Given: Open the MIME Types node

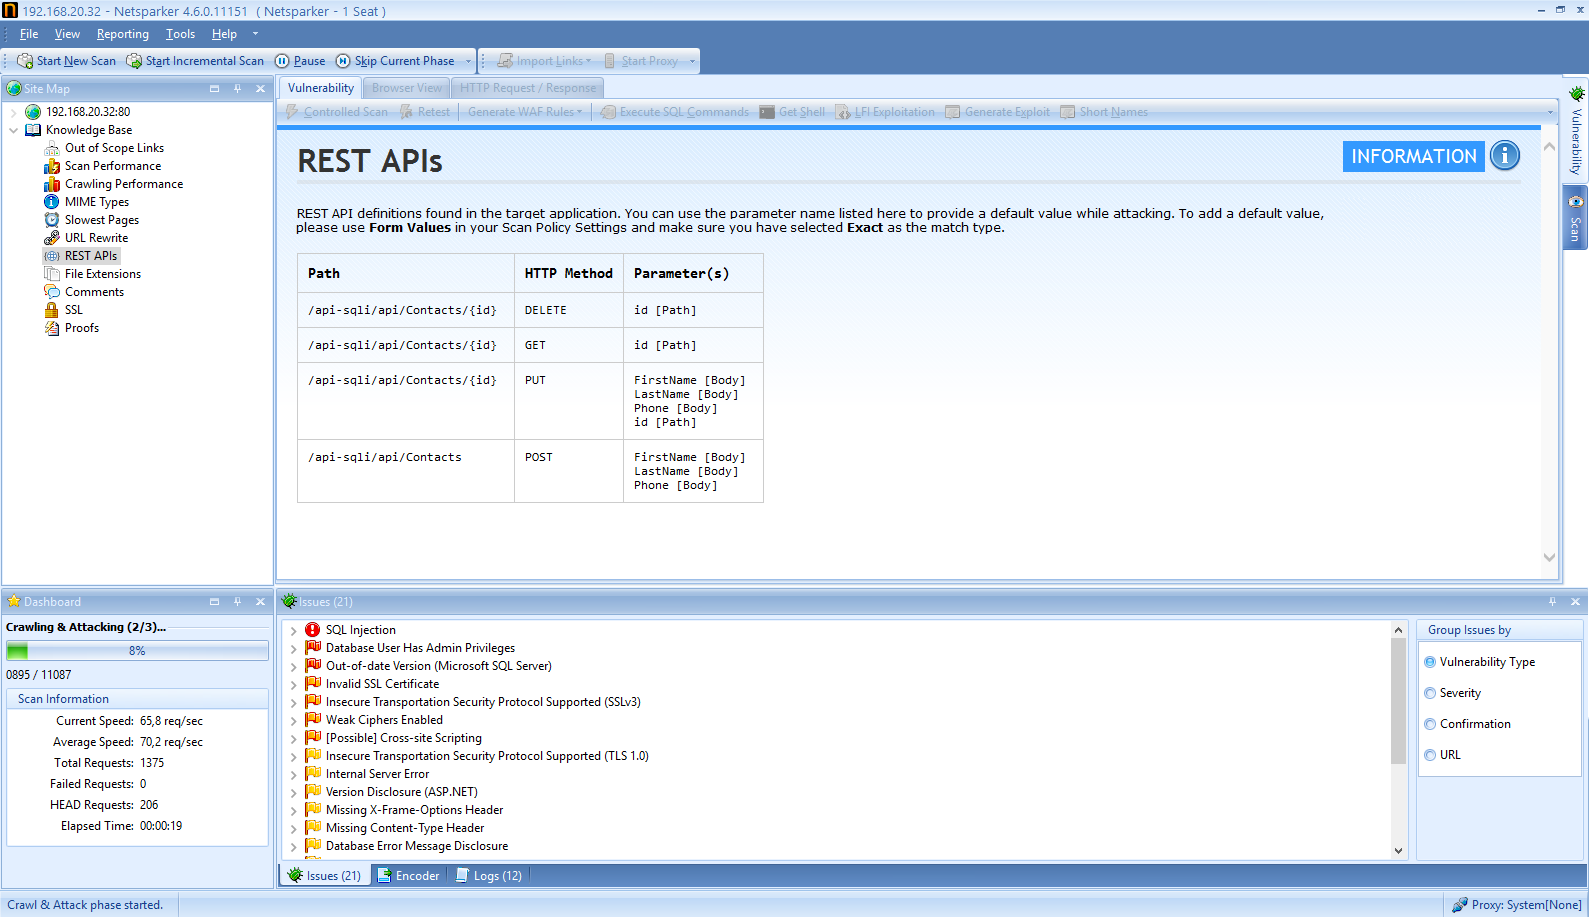Looking at the screenshot, I should pos(97,202).
